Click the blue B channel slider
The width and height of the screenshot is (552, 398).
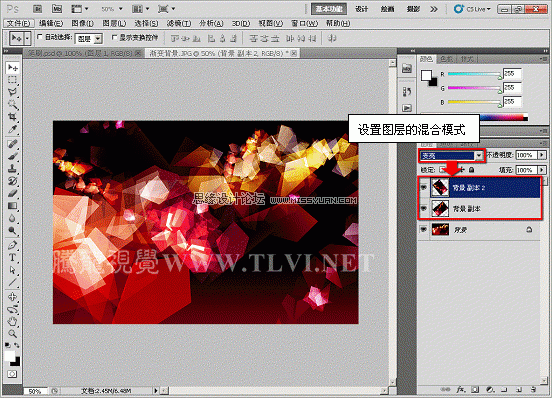pos(474,102)
